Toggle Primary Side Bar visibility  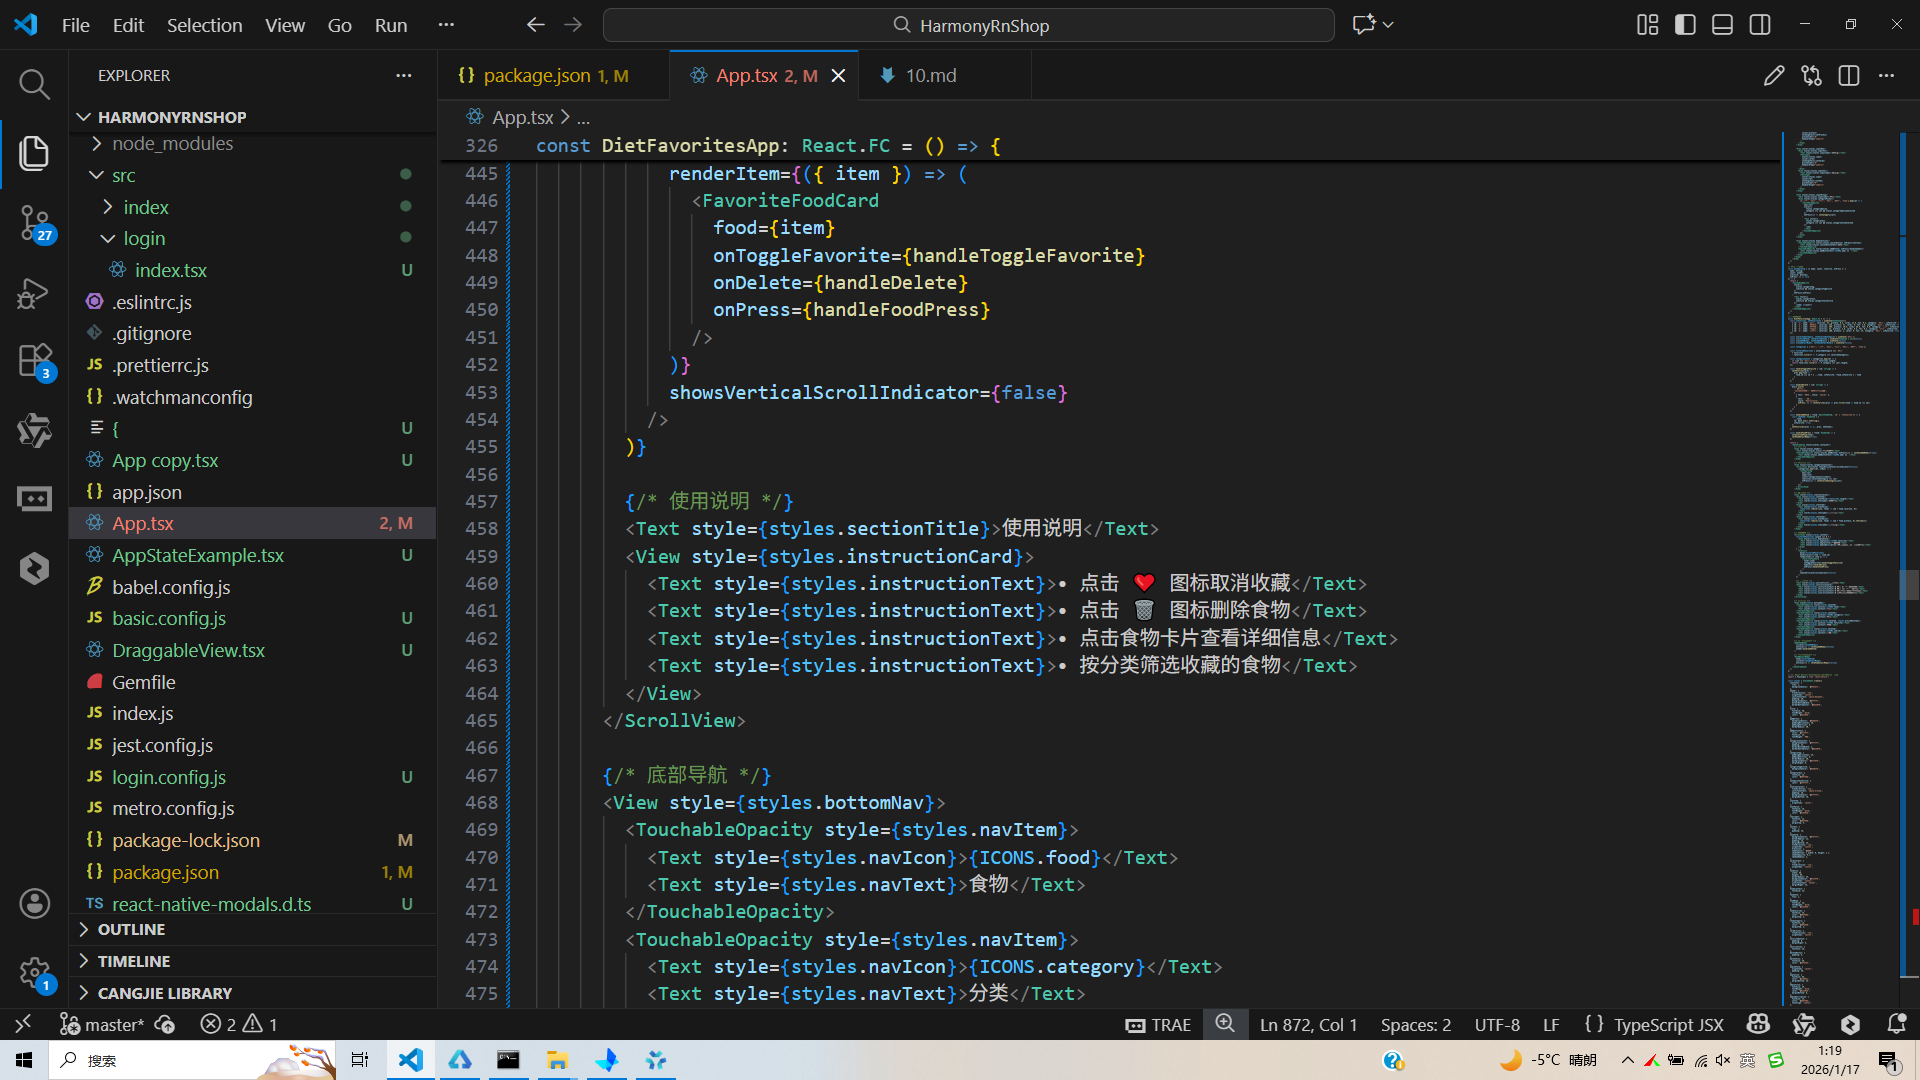click(x=1685, y=25)
